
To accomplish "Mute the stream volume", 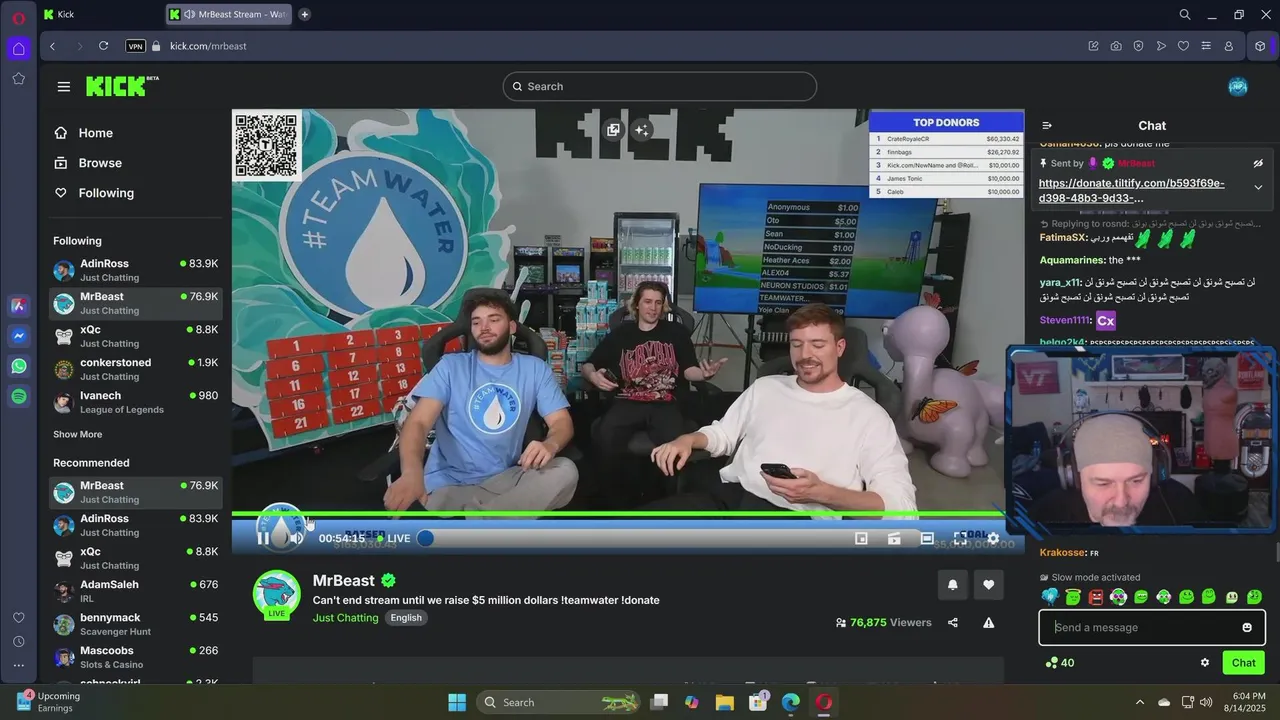I will 296,538.
